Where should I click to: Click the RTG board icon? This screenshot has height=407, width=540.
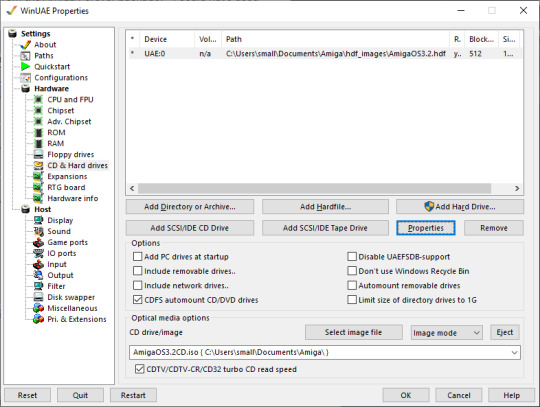(x=38, y=188)
